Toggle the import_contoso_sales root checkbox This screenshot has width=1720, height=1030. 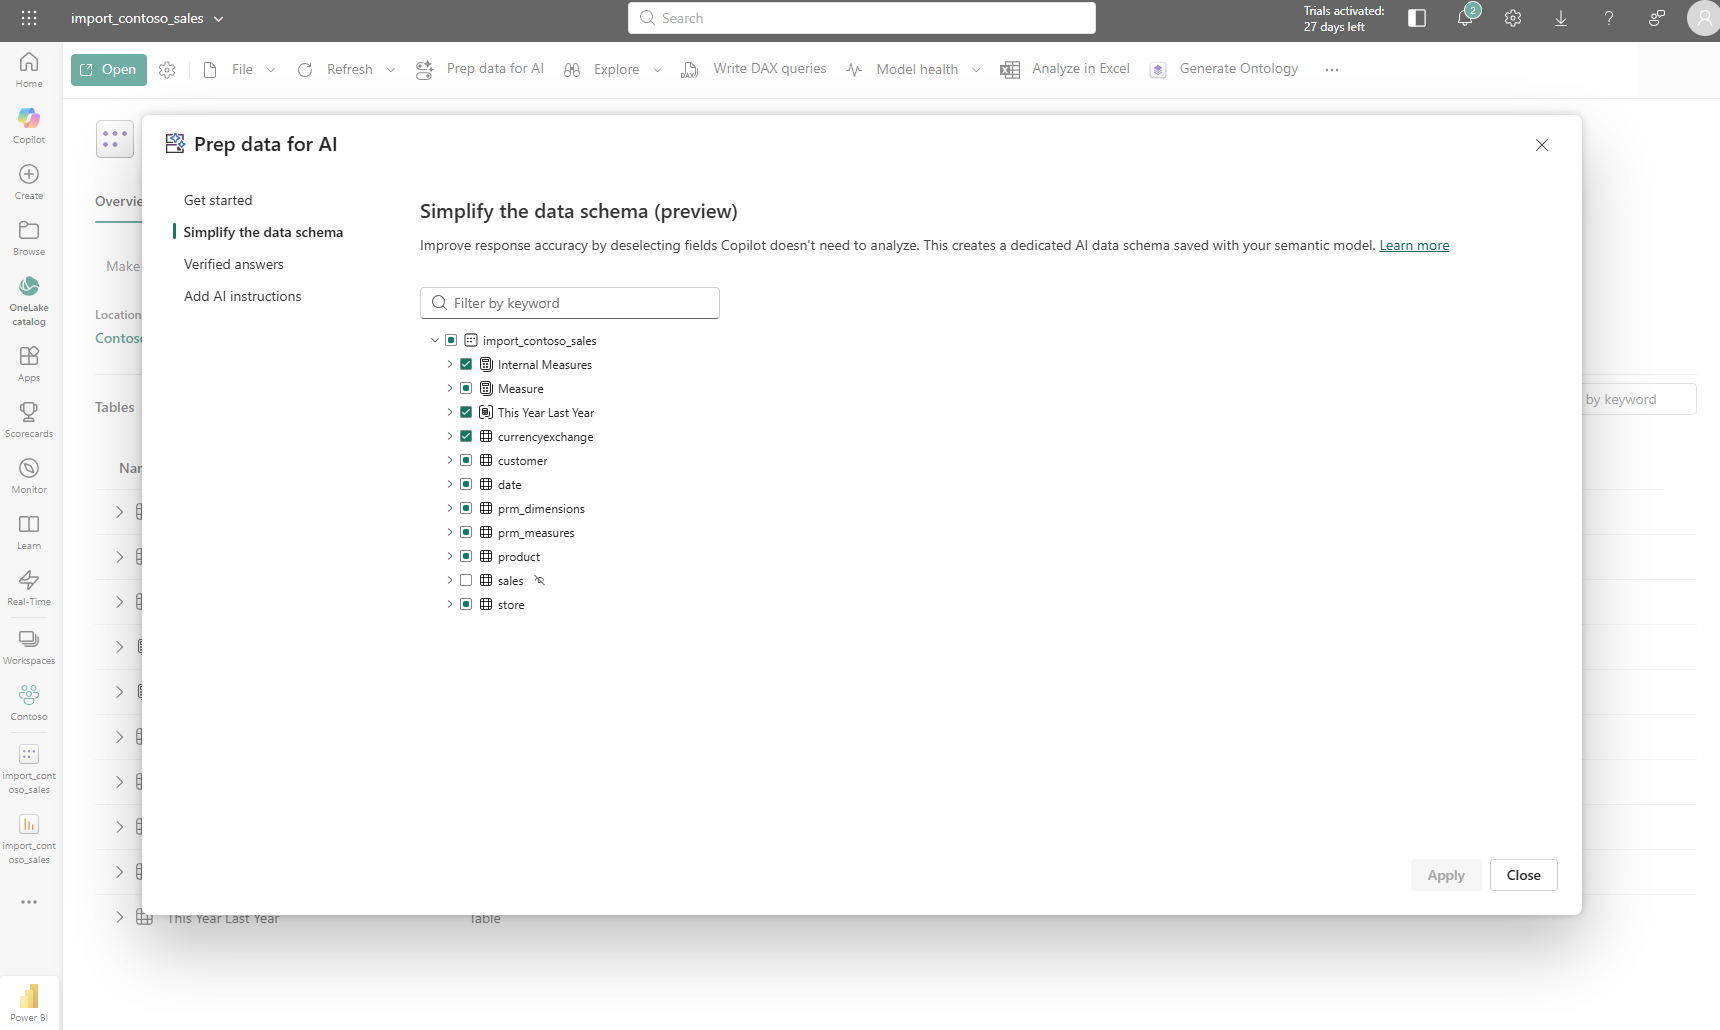[x=451, y=340]
